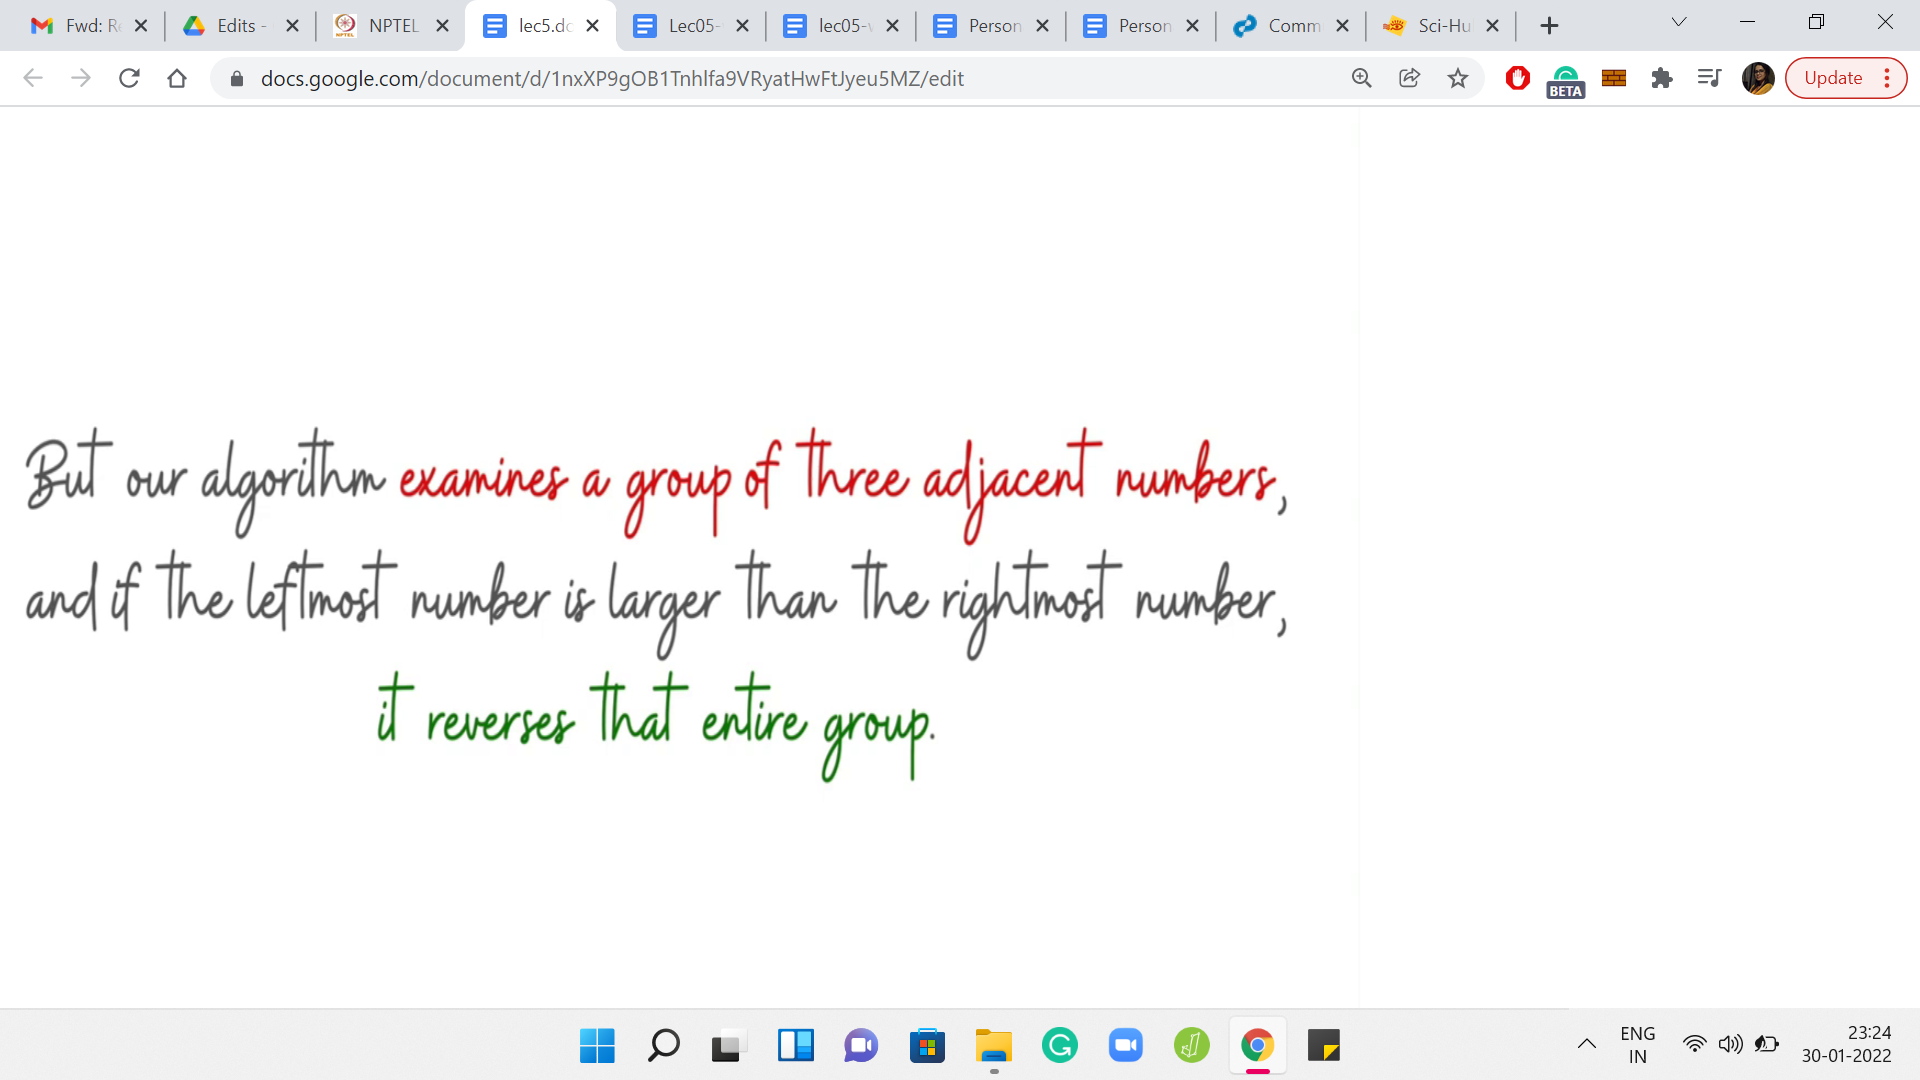Click the Home icon in Chrome toolbar
Viewport: 1920px width, 1080px height.
pyautogui.click(x=177, y=78)
